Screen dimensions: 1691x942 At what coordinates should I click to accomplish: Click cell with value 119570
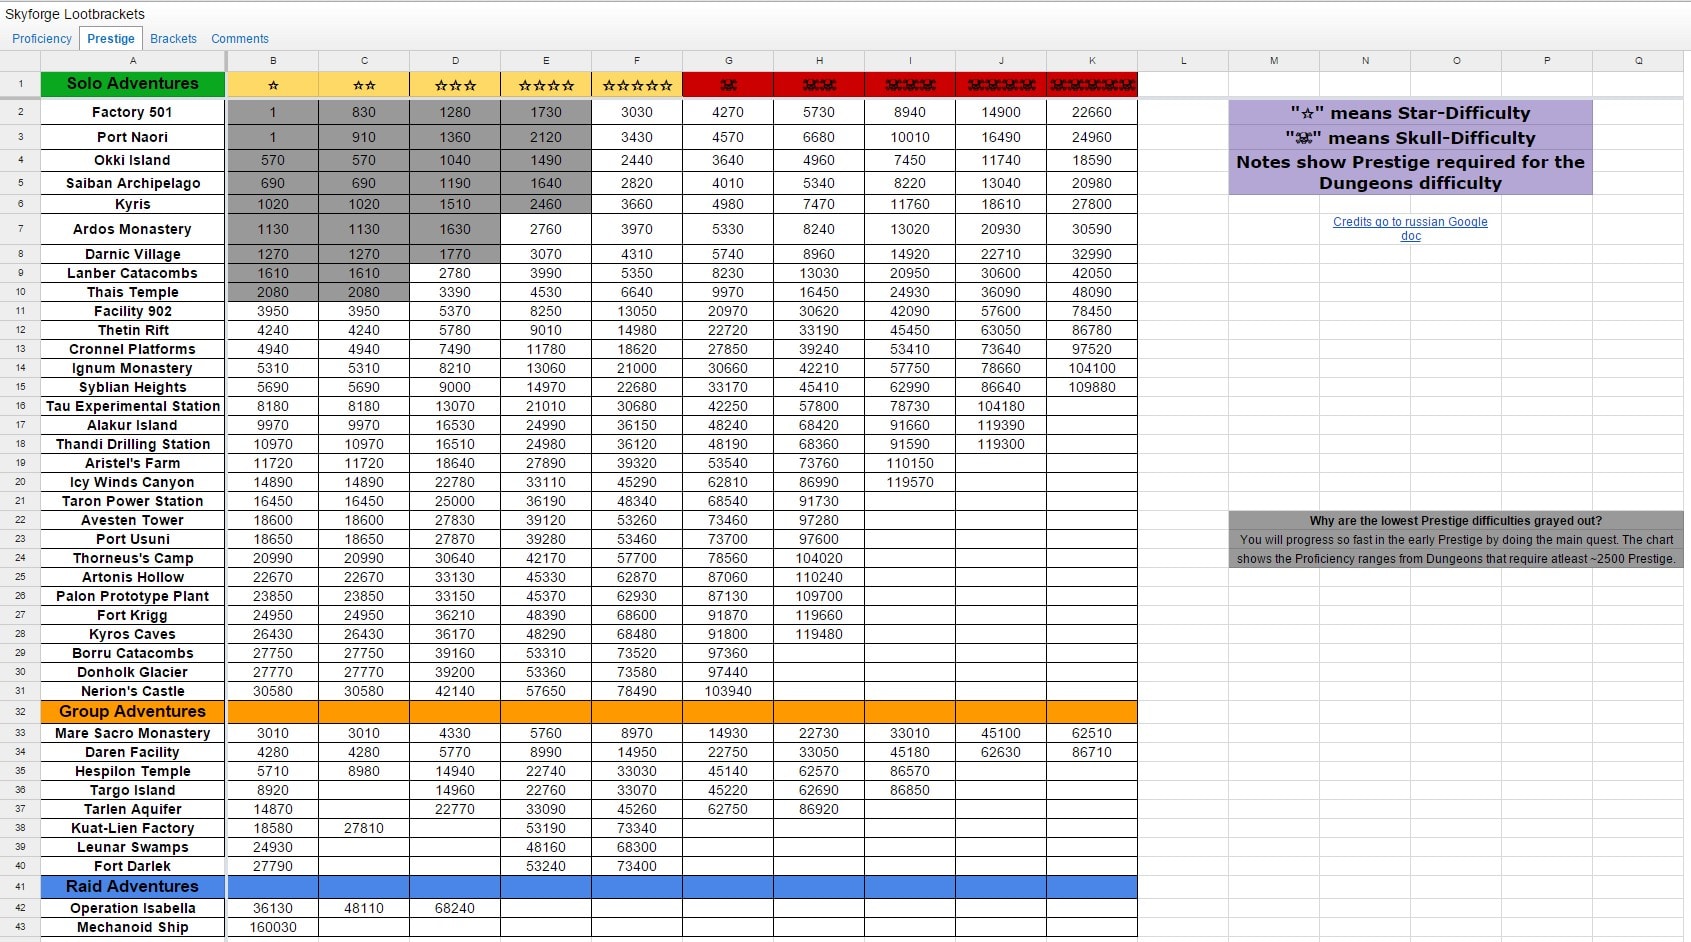(910, 482)
